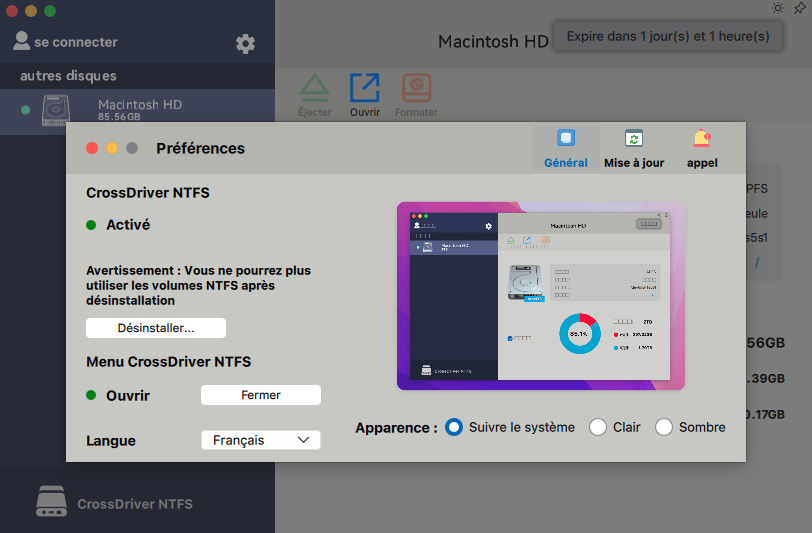The height and width of the screenshot is (533, 812).
Task: Open the Langue dropdown showing Français
Action: (x=261, y=440)
